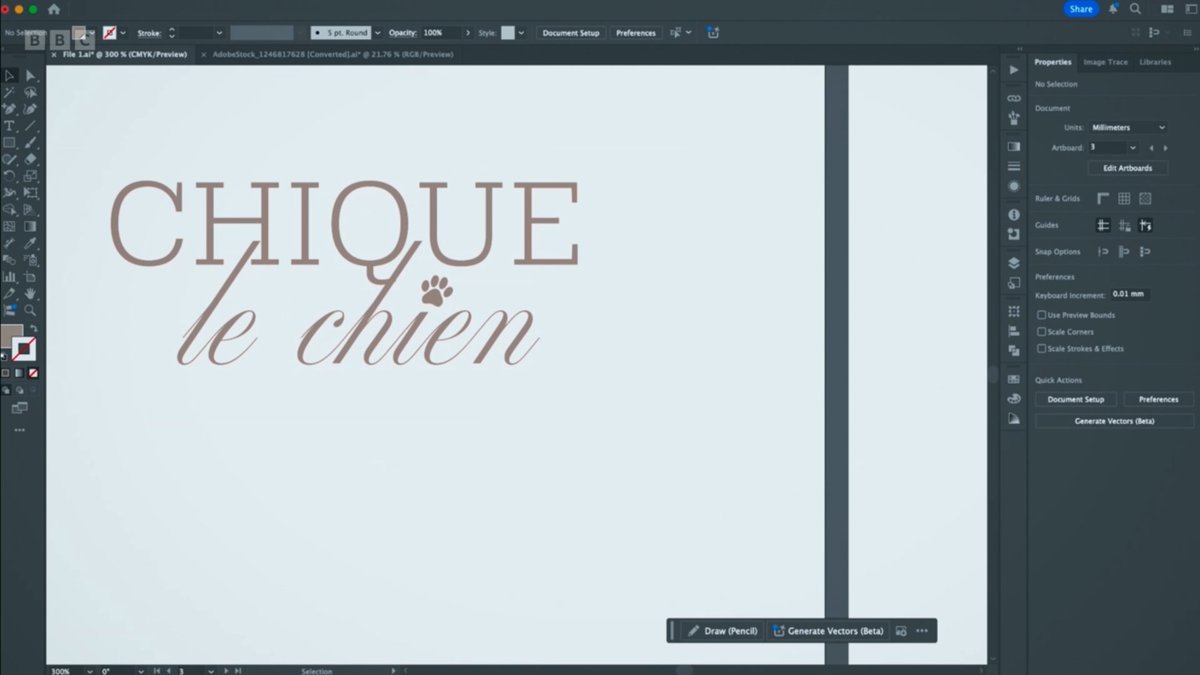Switch to the AdobeStock_1246817628 document tab

[333, 54]
